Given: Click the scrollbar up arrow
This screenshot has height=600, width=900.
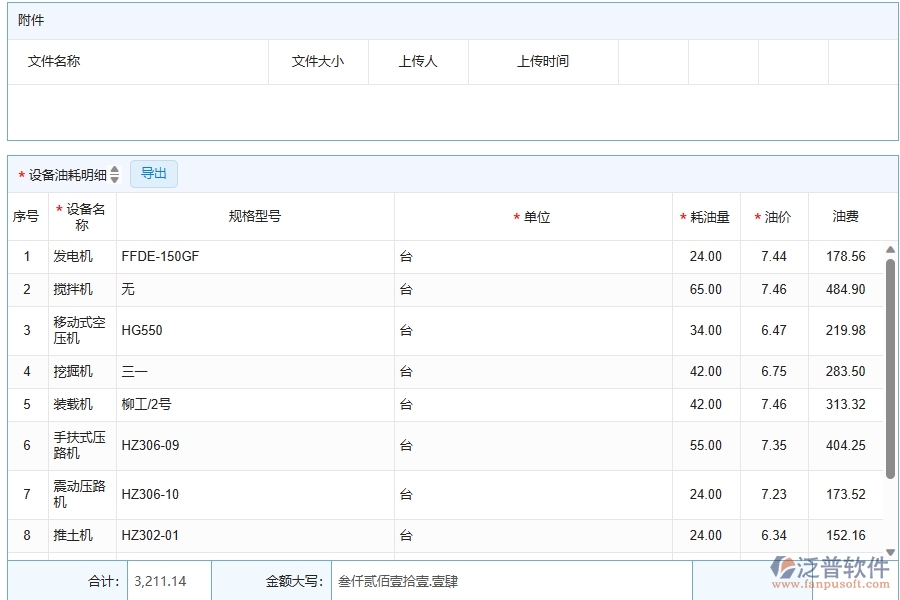Looking at the screenshot, I should 890,248.
